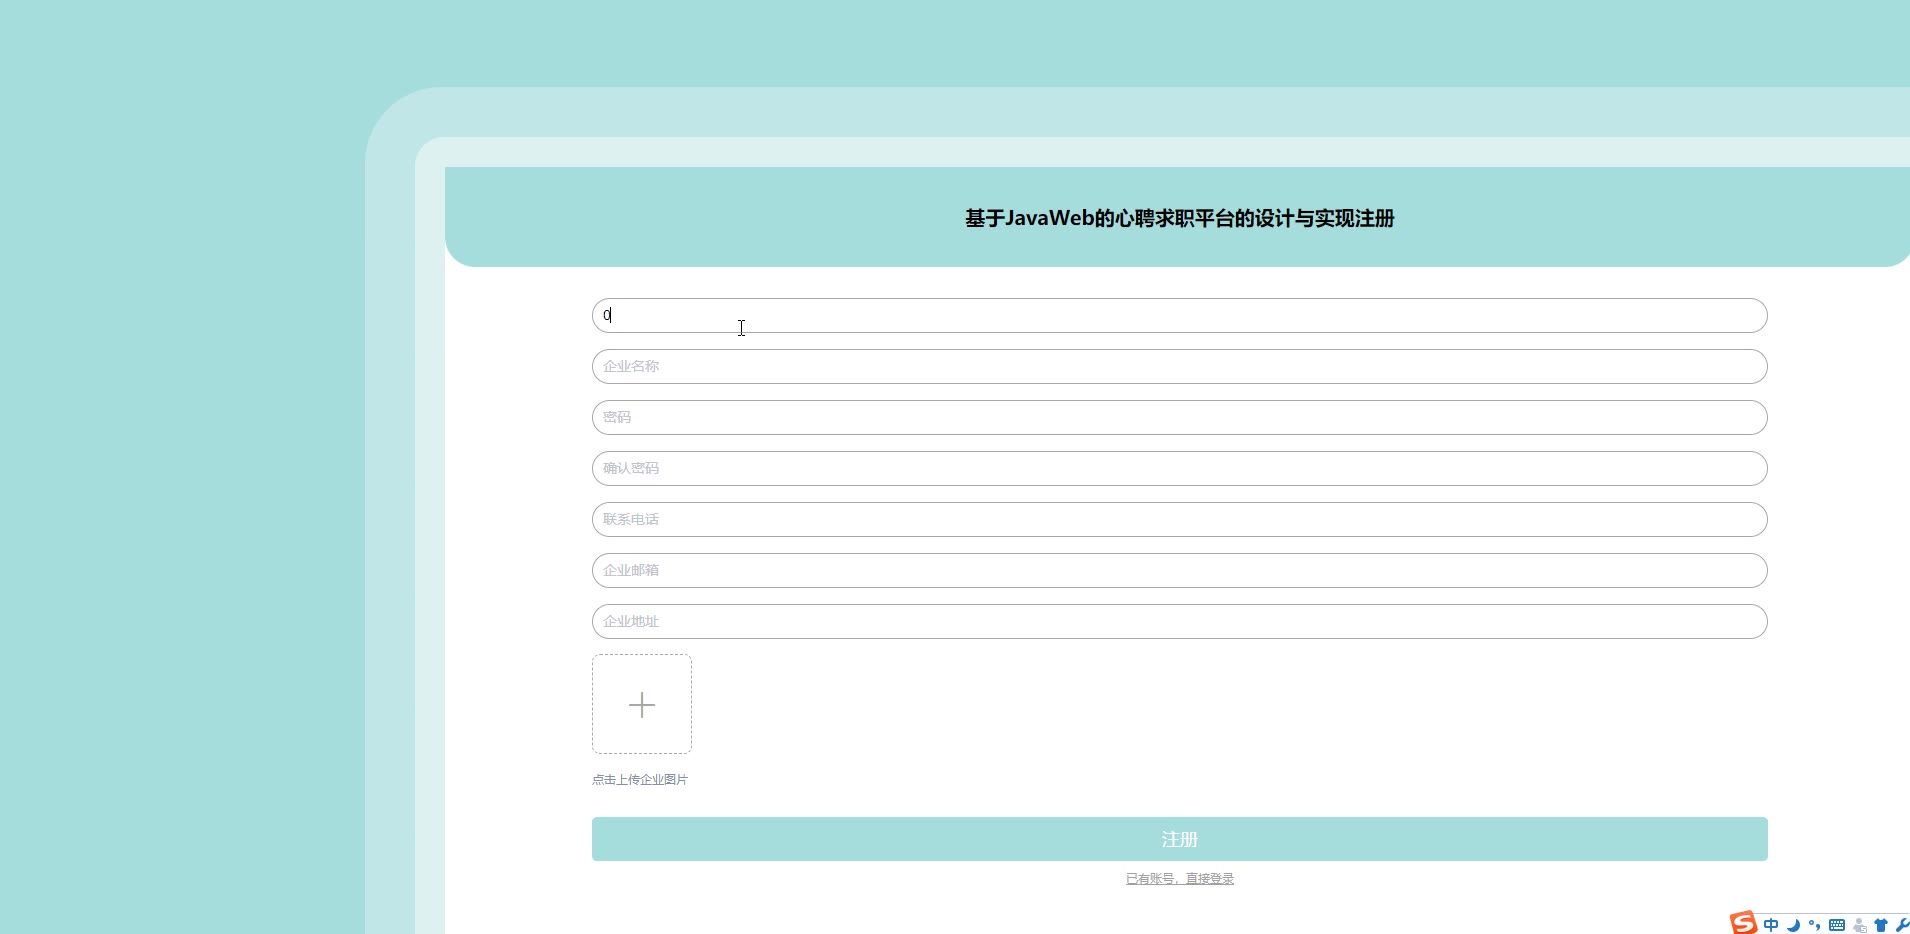Click the plus upload image box
Screen dimensions: 1910x934
pos(642,704)
